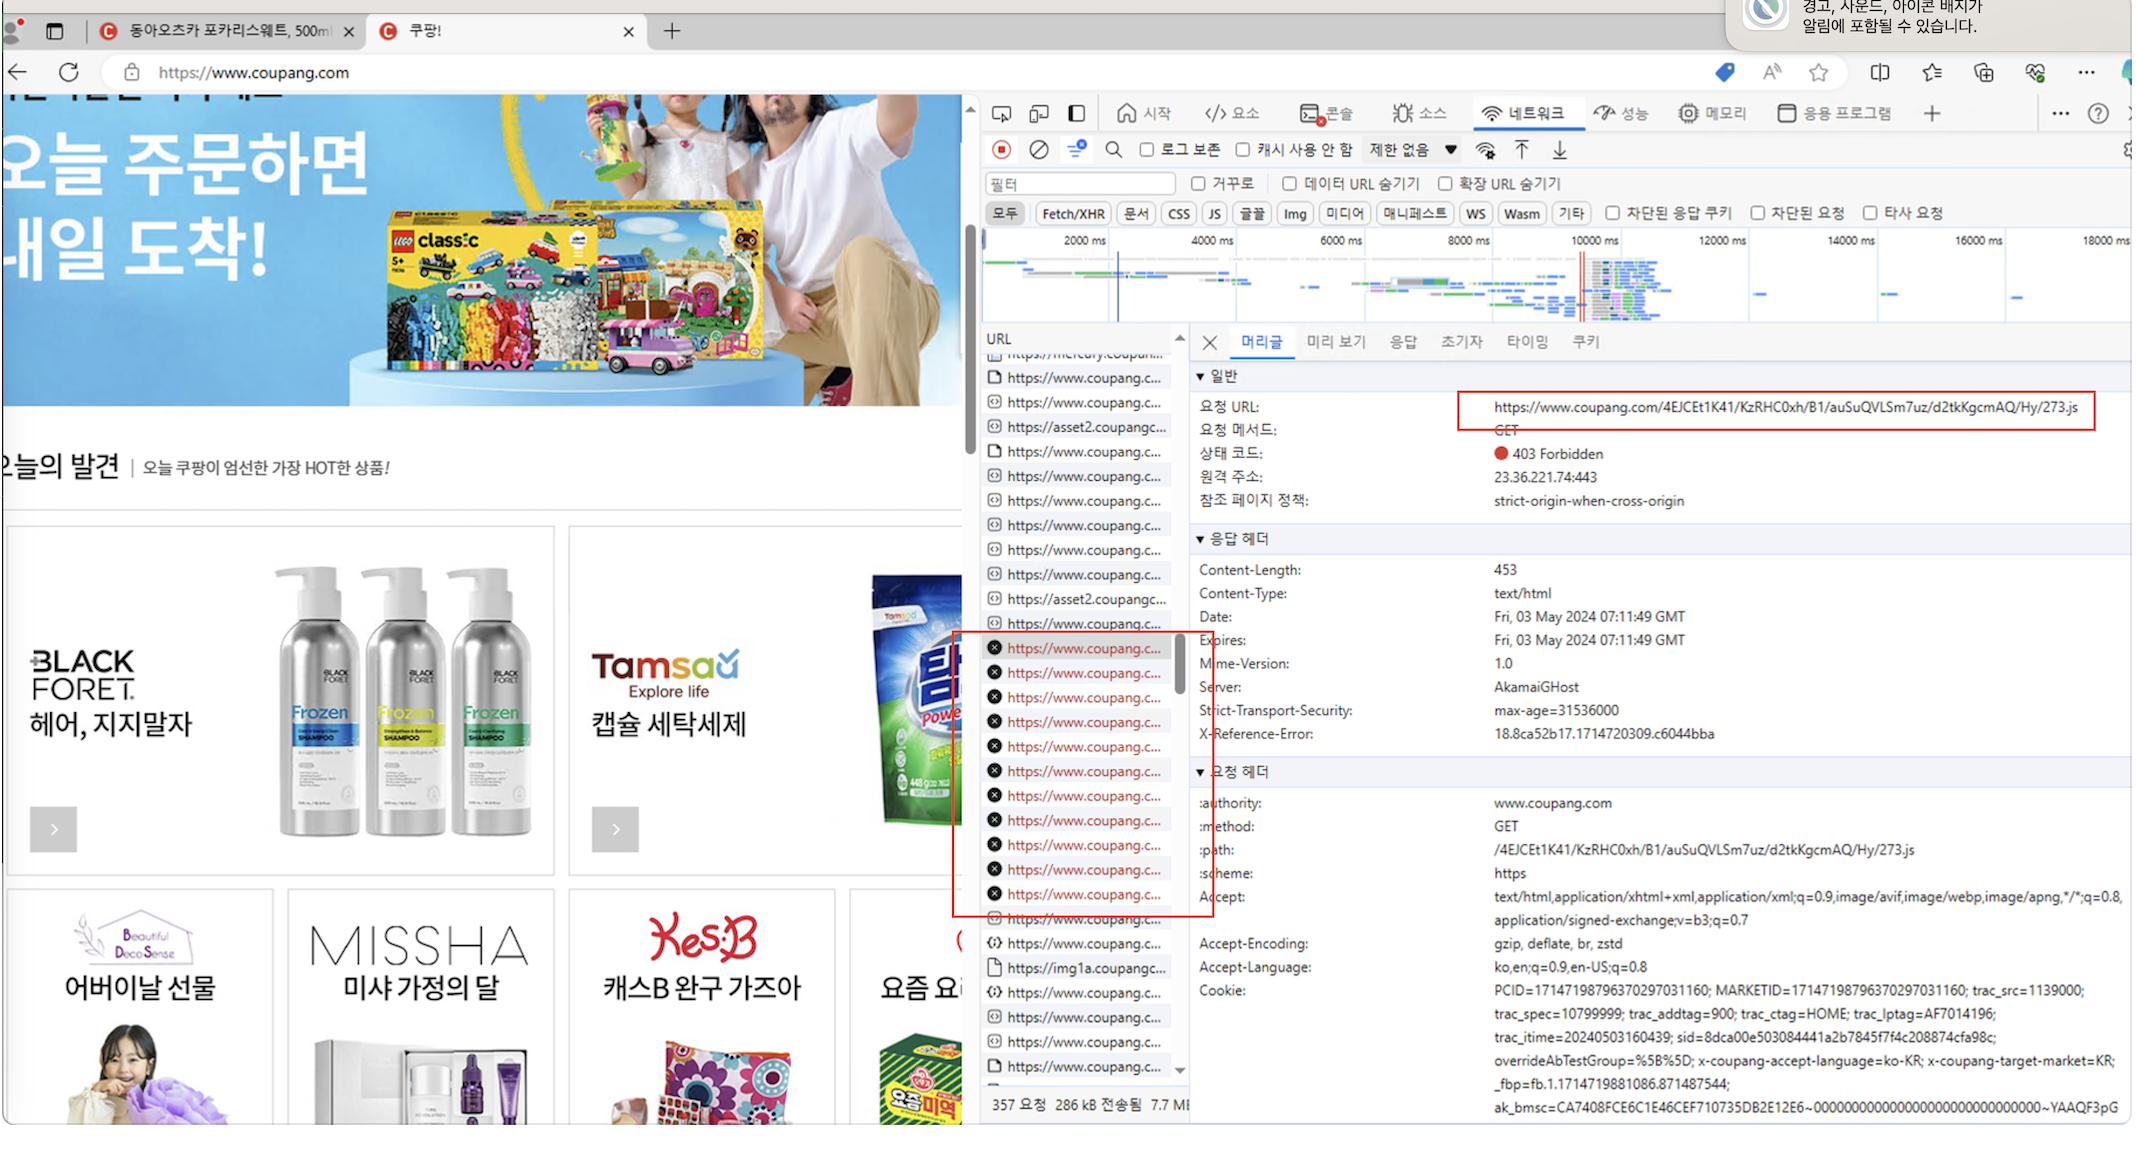The width and height of the screenshot is (2136, 1156).
Task: Open the 응답 details tab
Action: 1403,342
